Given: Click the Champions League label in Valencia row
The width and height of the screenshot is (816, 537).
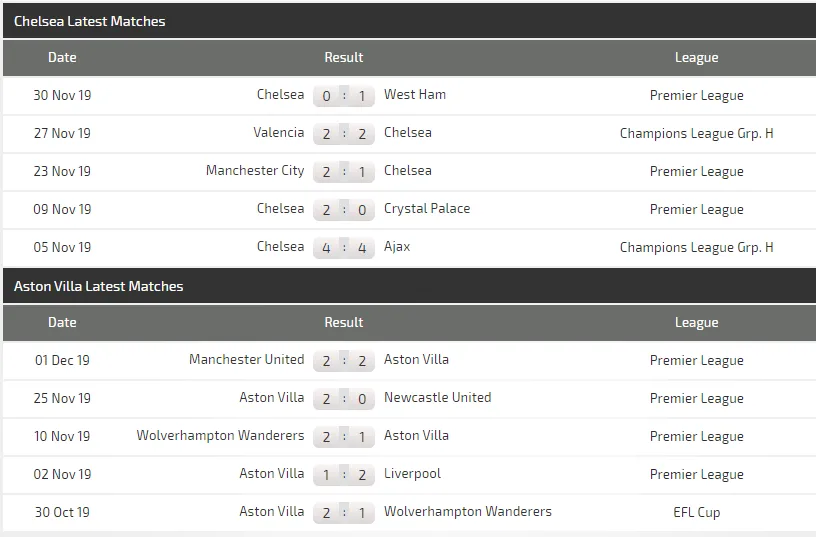Looking at the screenshot, I should [x=696, y=133].
